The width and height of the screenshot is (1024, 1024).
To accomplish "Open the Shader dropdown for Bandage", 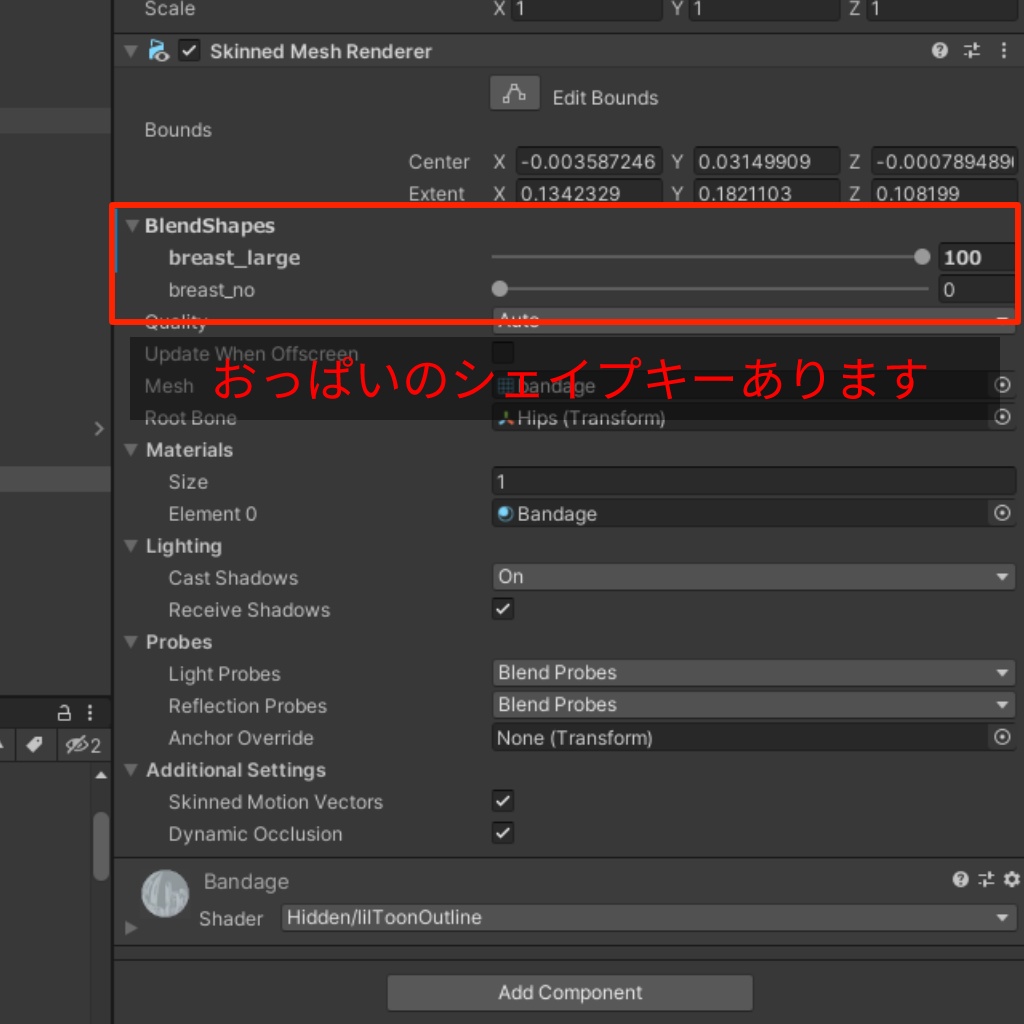I will tap(648, 918).
